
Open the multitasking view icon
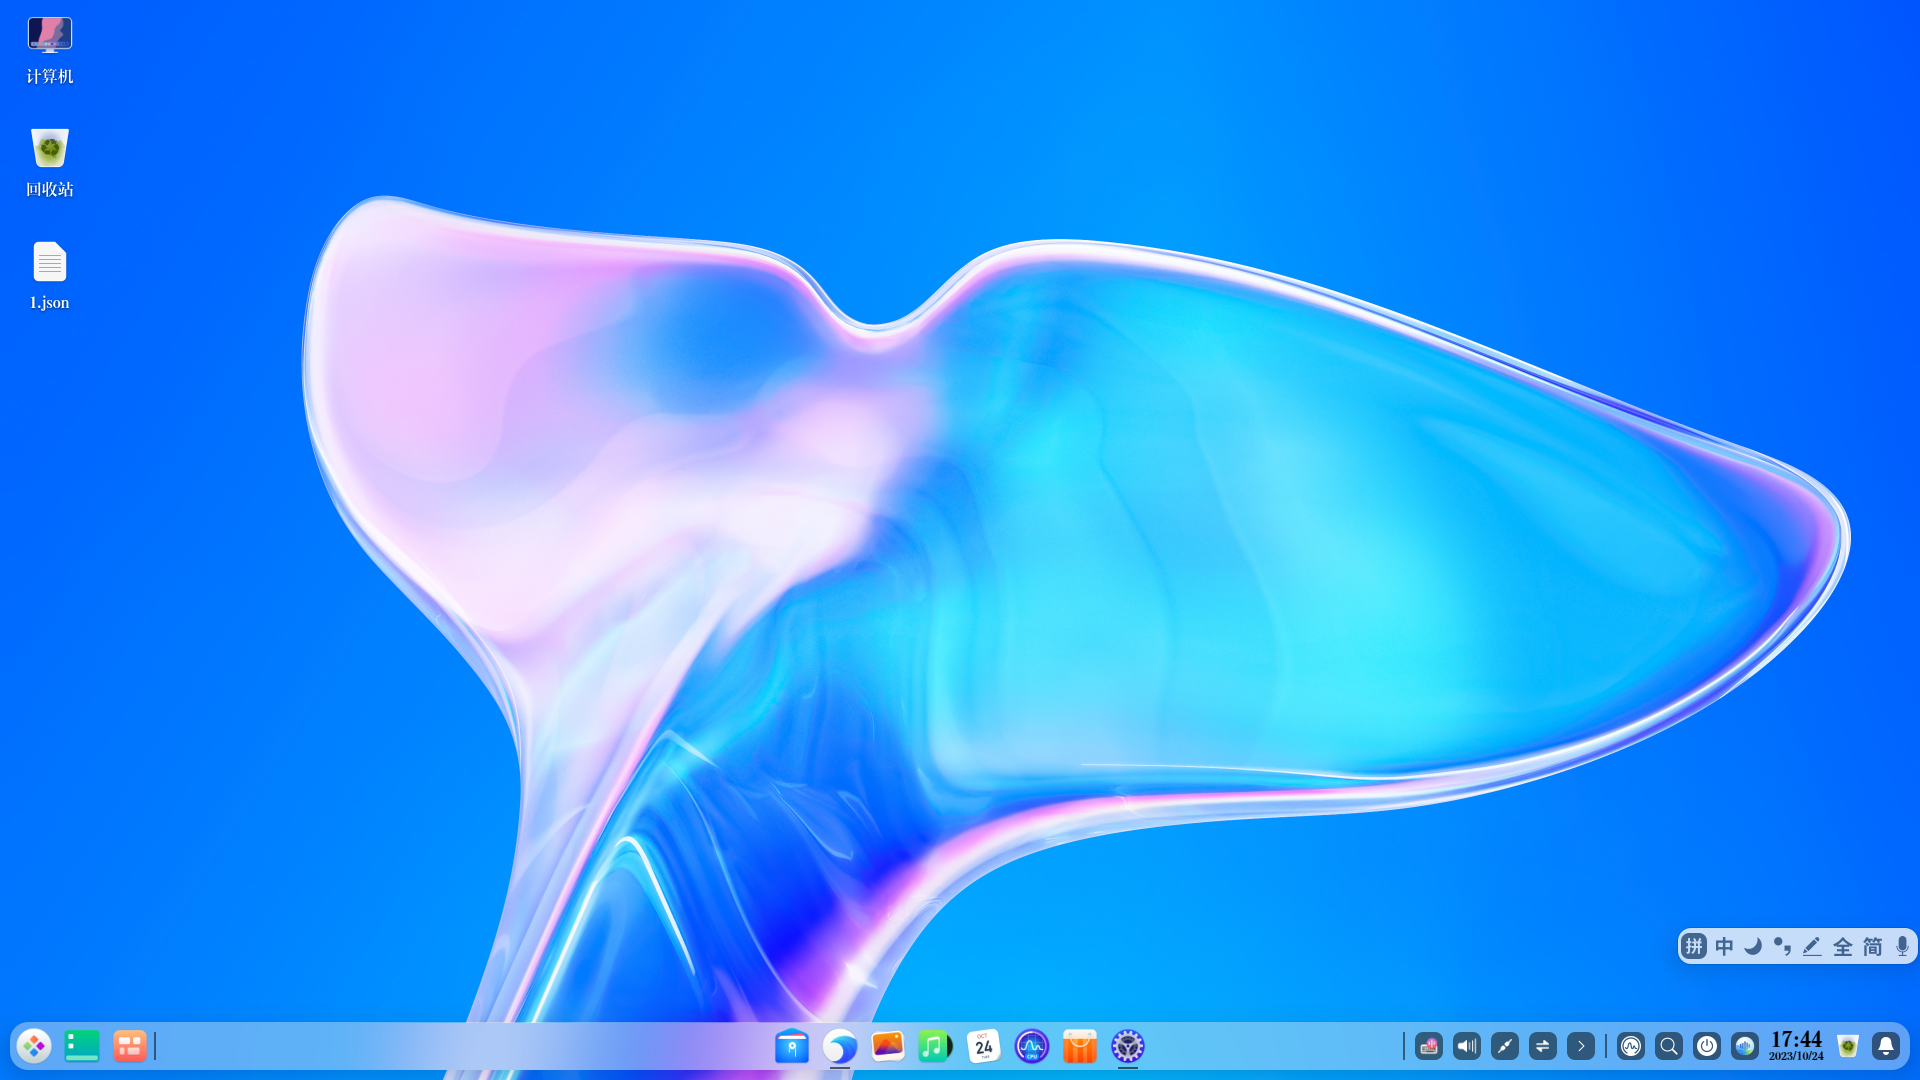130,1046
